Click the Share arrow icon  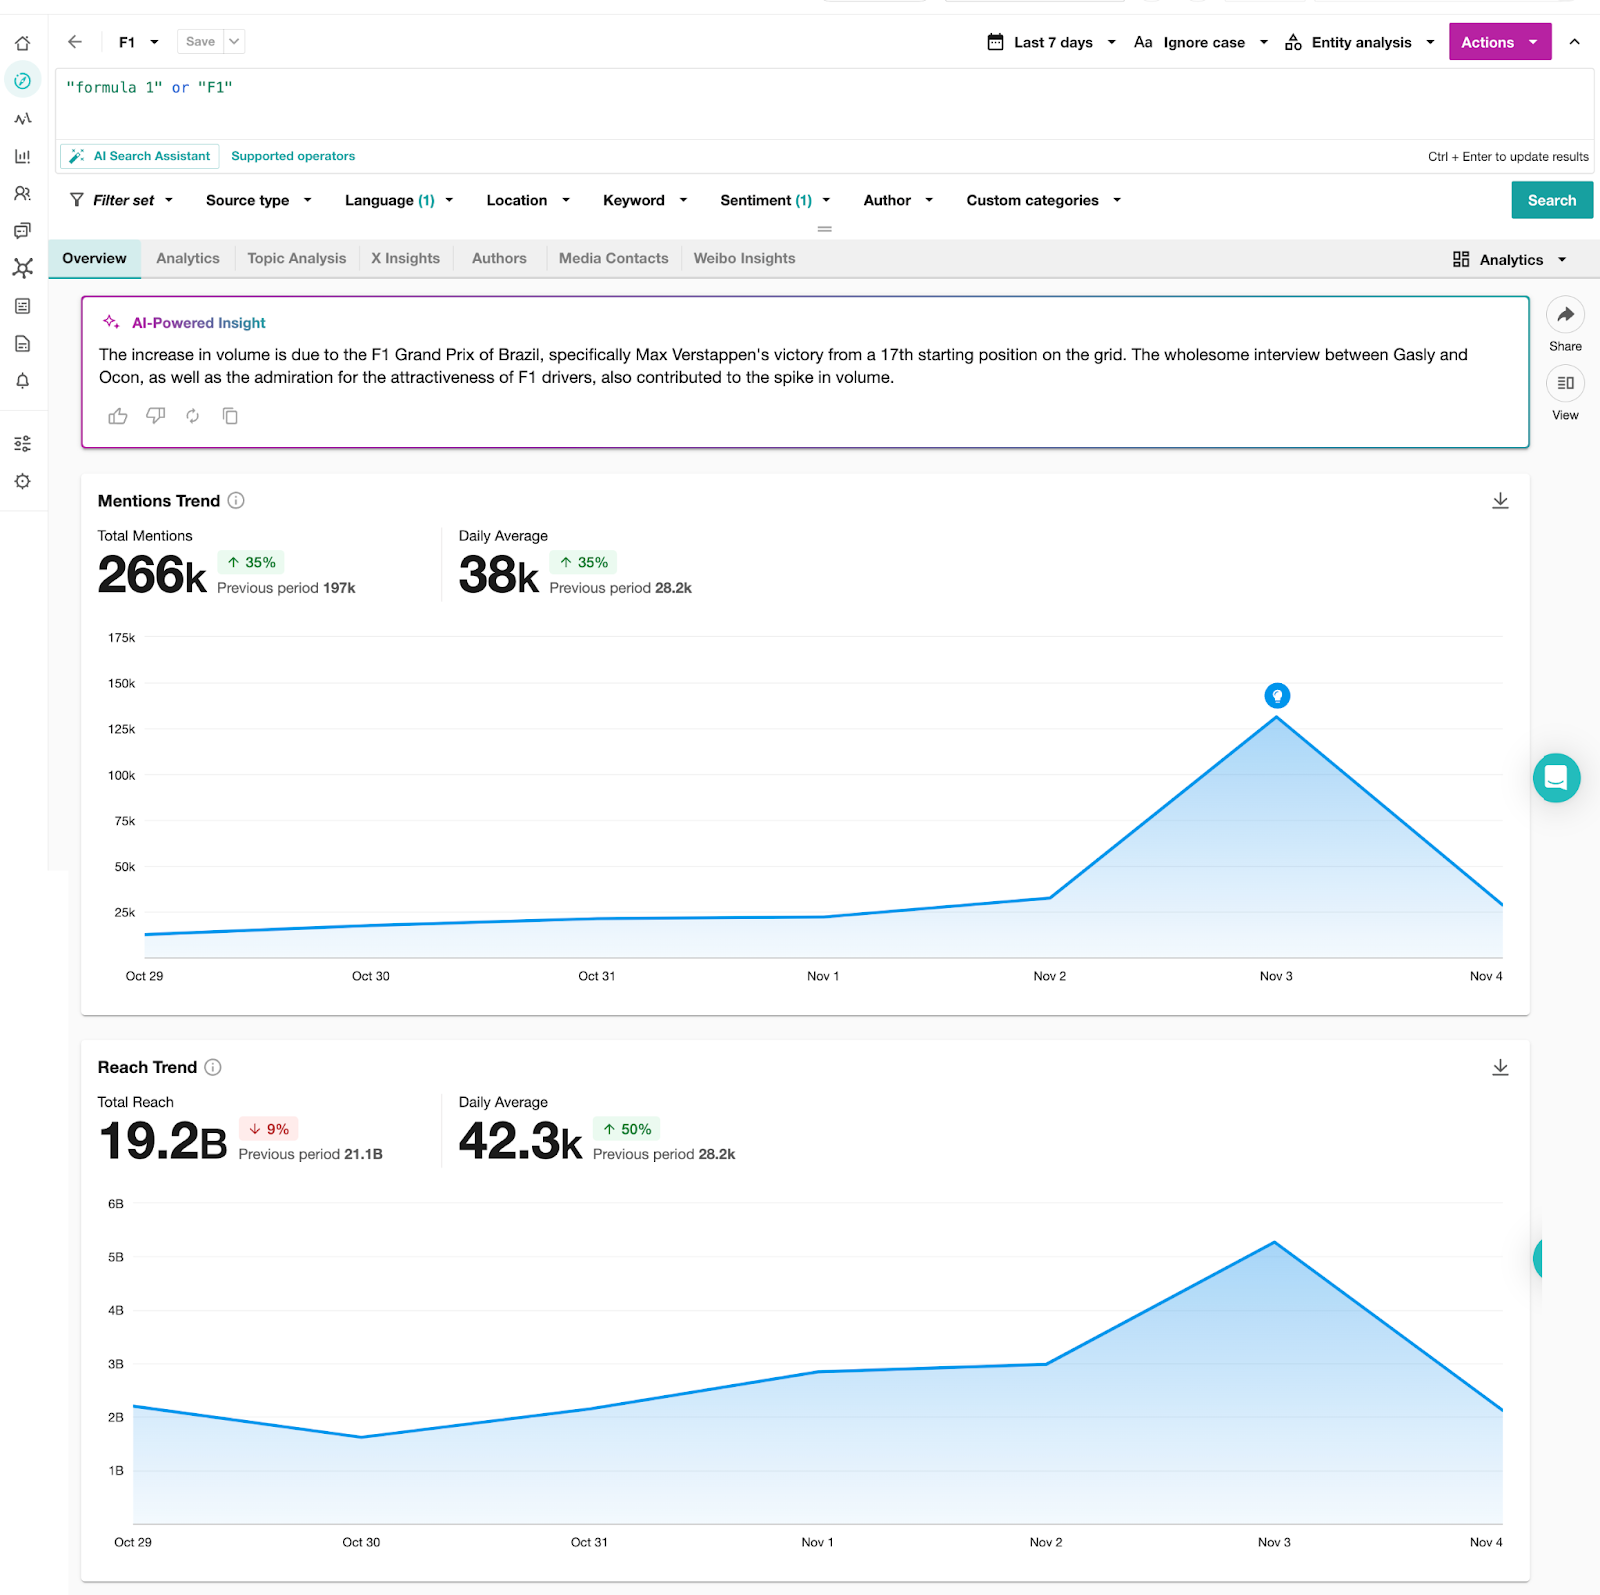point(1565,315)
